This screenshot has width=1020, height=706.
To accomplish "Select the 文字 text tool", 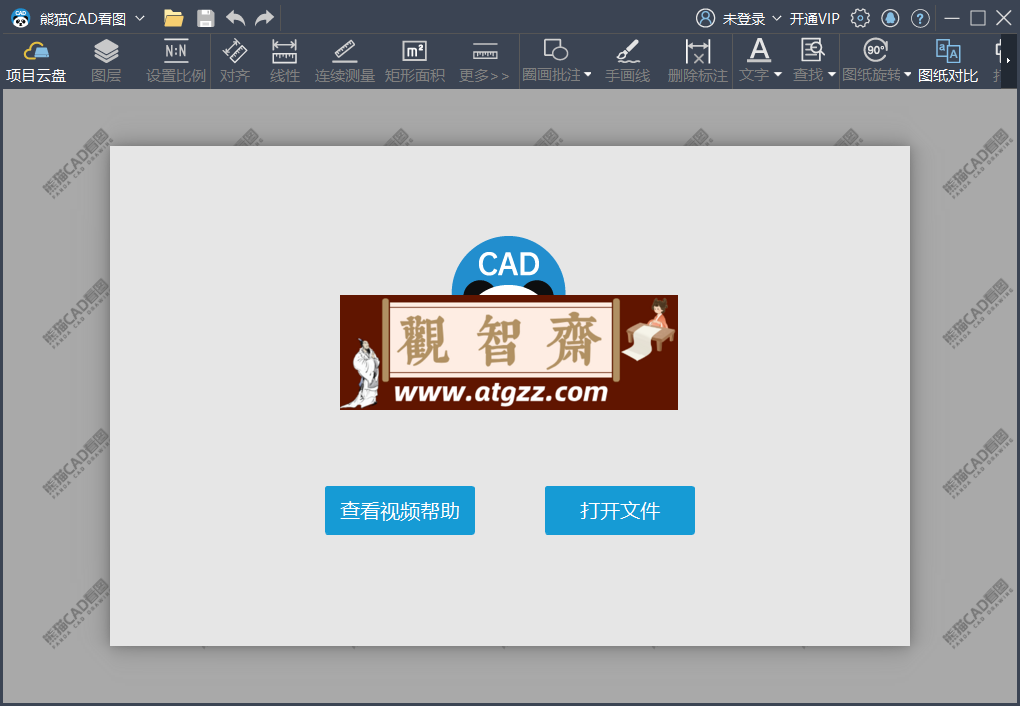I will pyautogui.click(x=755, y=62).
